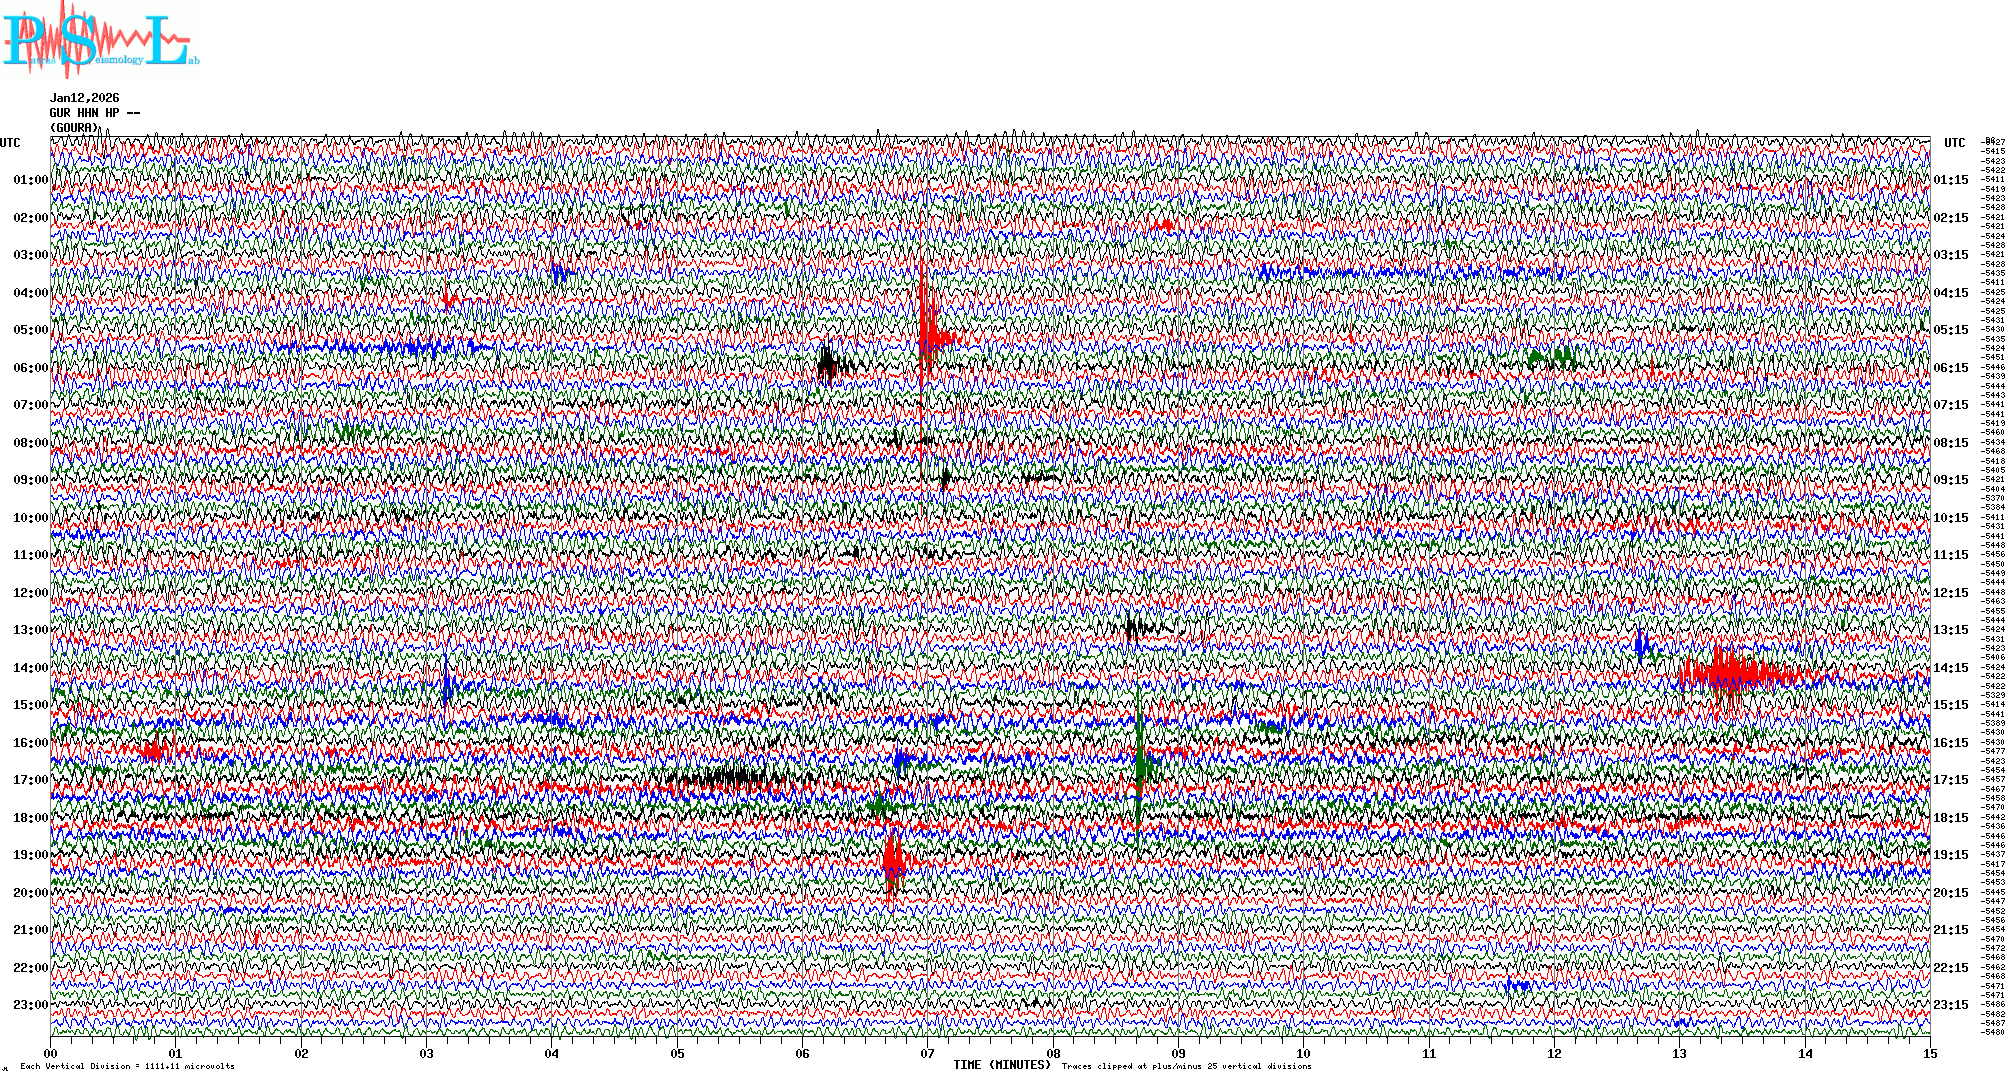Screen dimensions: 2010x1080
Task: Click the 05 tick on the minute axis
Action: point(677,1054)
